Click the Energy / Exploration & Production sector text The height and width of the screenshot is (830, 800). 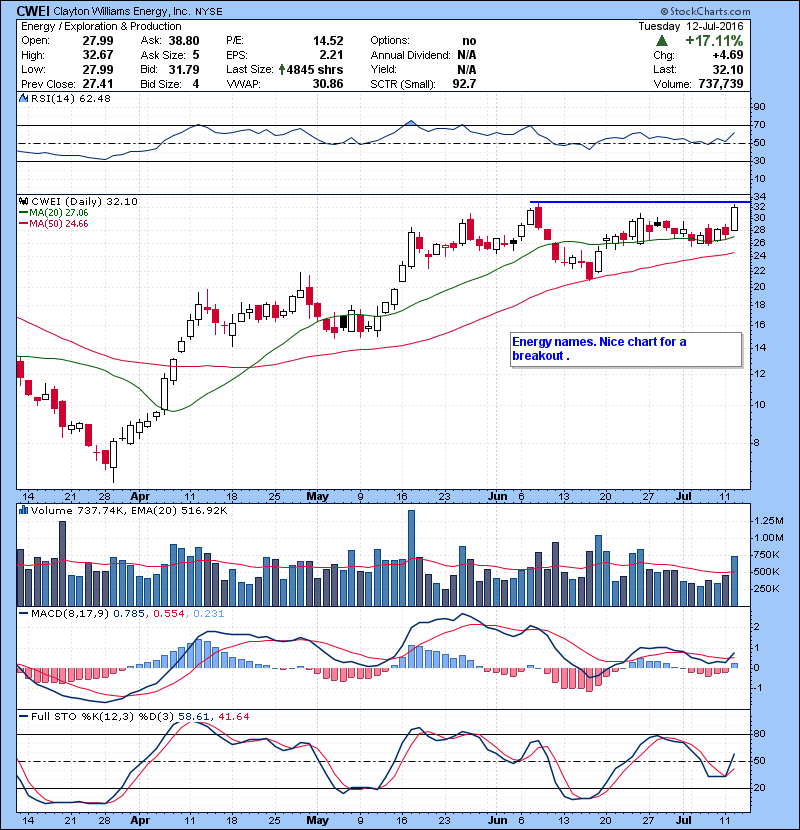(x=101, y=26)
